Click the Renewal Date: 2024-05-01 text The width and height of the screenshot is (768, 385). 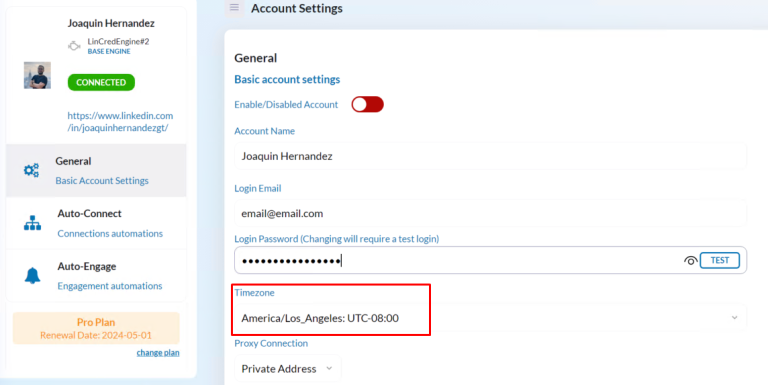(96, 336)
